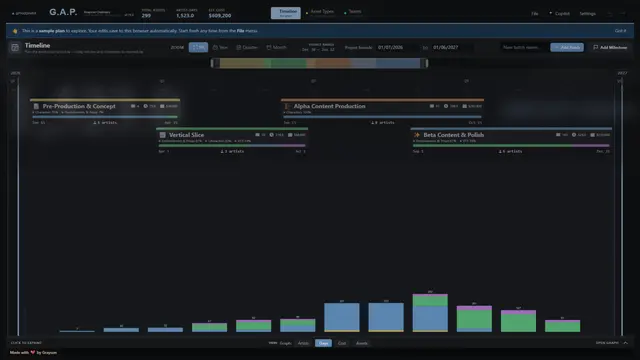Open the File menu
This screenshot has width=640, height=360.
[535, 13]
